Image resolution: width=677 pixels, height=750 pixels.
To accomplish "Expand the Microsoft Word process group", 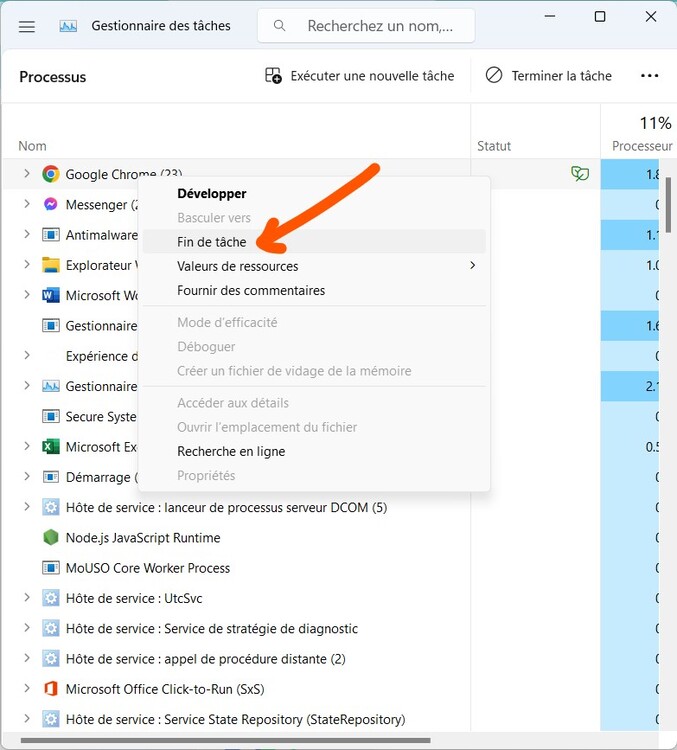I will coord(27,295).
